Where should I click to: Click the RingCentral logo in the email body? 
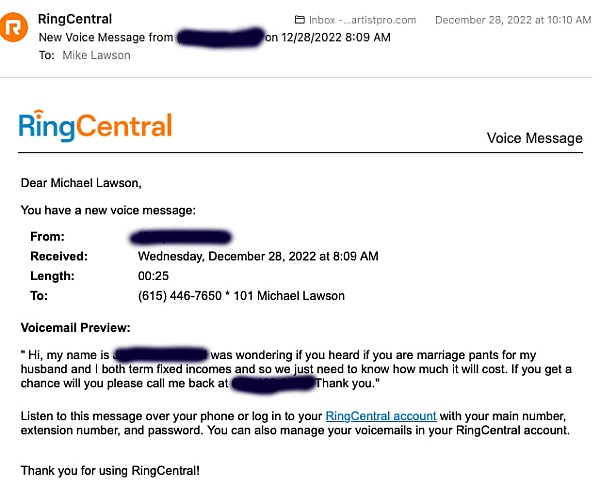(96, 125)
